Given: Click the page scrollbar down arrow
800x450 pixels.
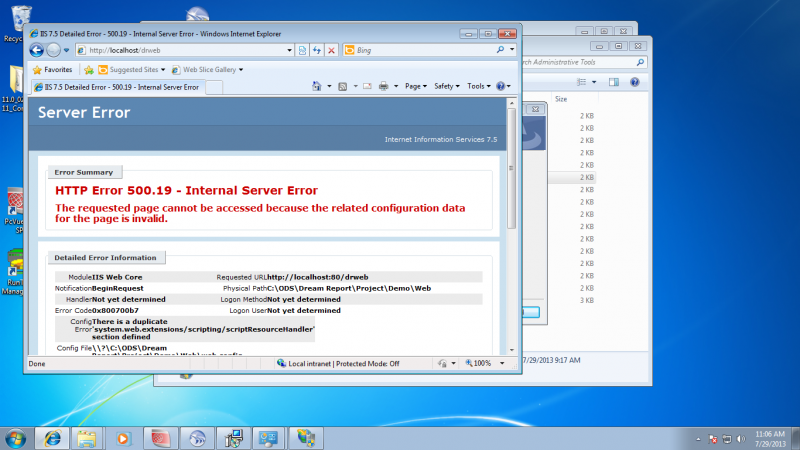Looking at the screenshot, I should click(512, 350).
